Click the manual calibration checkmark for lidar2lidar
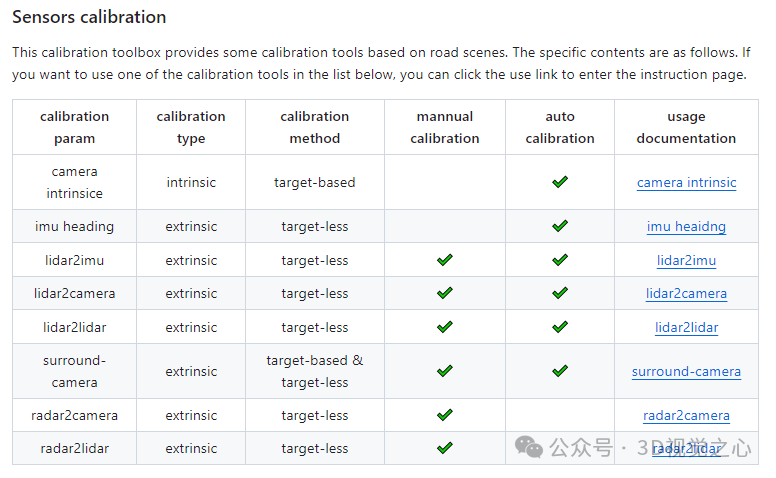Screen dimensions: 776x478 [444, 327]
